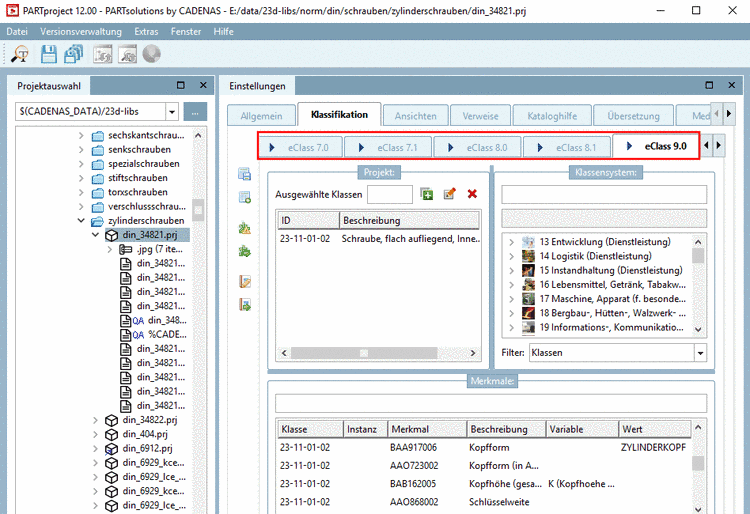Switch to the Allgemein tab
The image size is (750, 514).
pyautogui.click(x=261, y=116)
